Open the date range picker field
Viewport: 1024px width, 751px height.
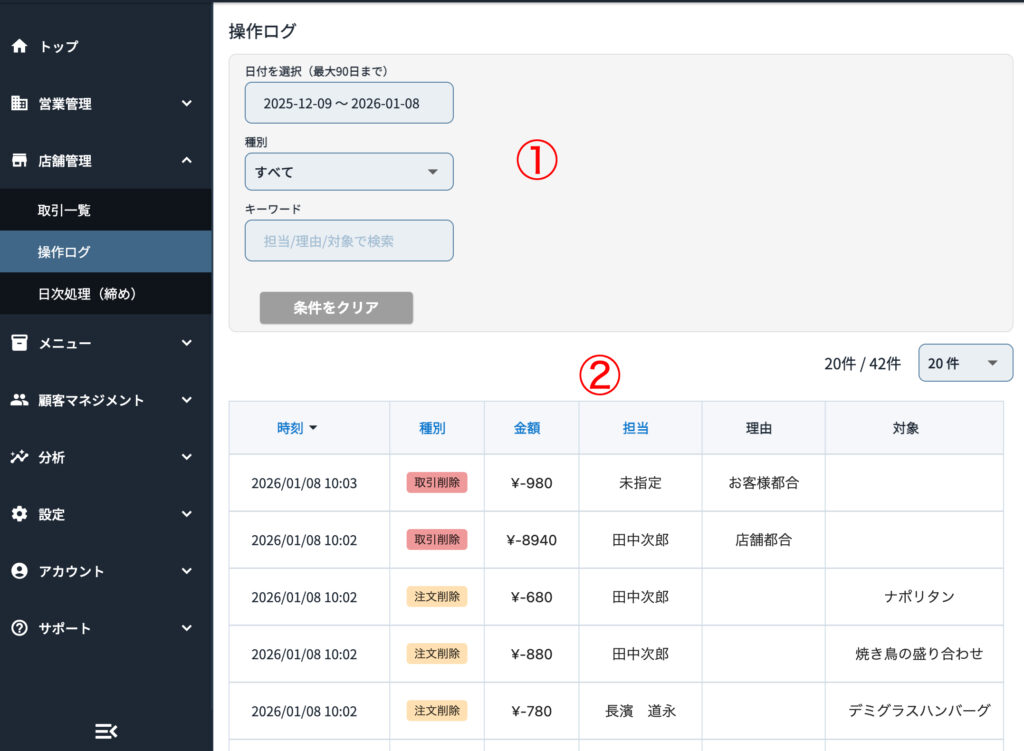348,103
